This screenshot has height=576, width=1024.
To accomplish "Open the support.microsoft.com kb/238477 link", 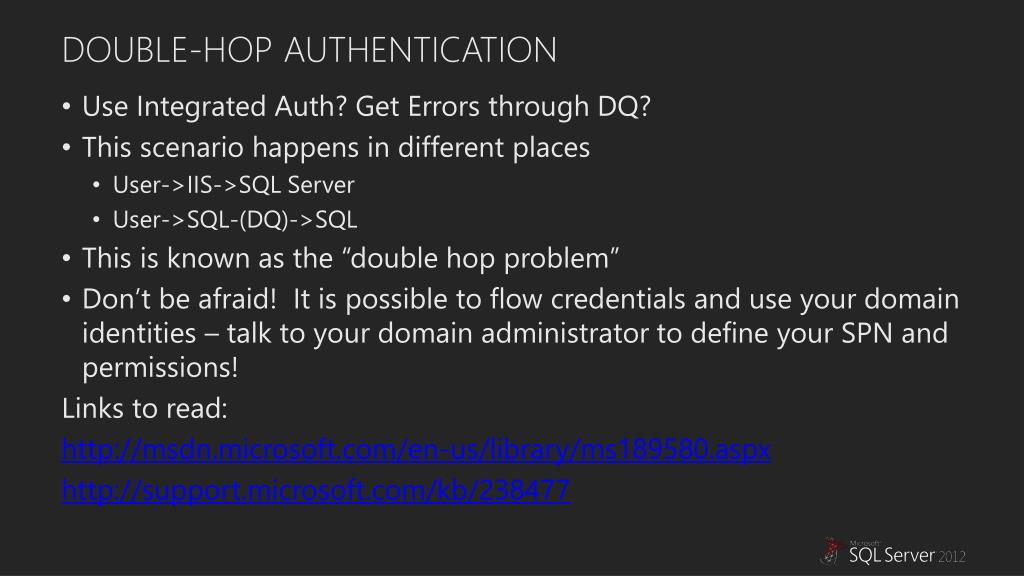I will 316,490.
